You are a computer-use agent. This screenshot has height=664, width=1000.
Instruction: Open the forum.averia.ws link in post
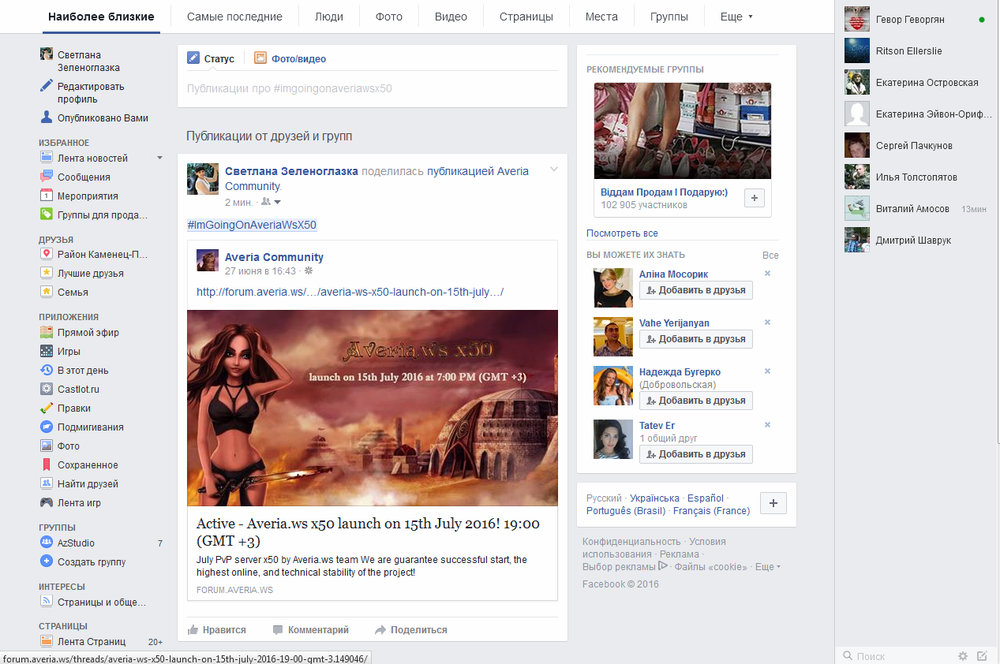coord(350,292)
